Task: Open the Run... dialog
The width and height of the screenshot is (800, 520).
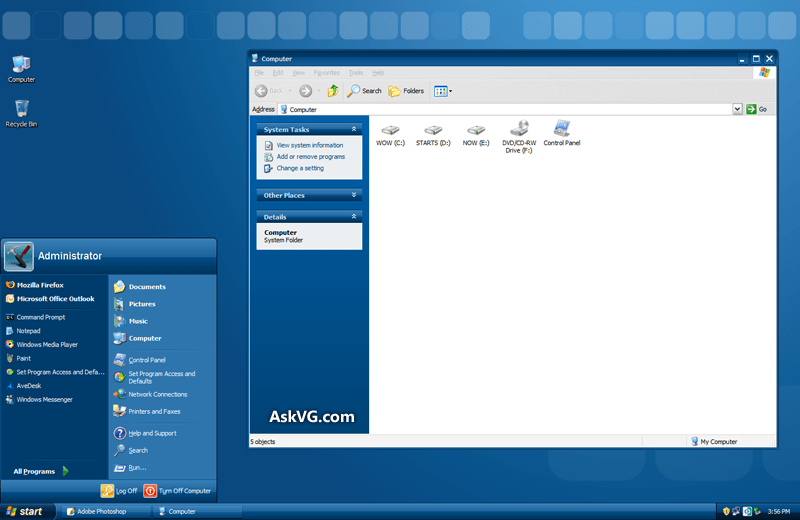Action: tap(130, 467)
